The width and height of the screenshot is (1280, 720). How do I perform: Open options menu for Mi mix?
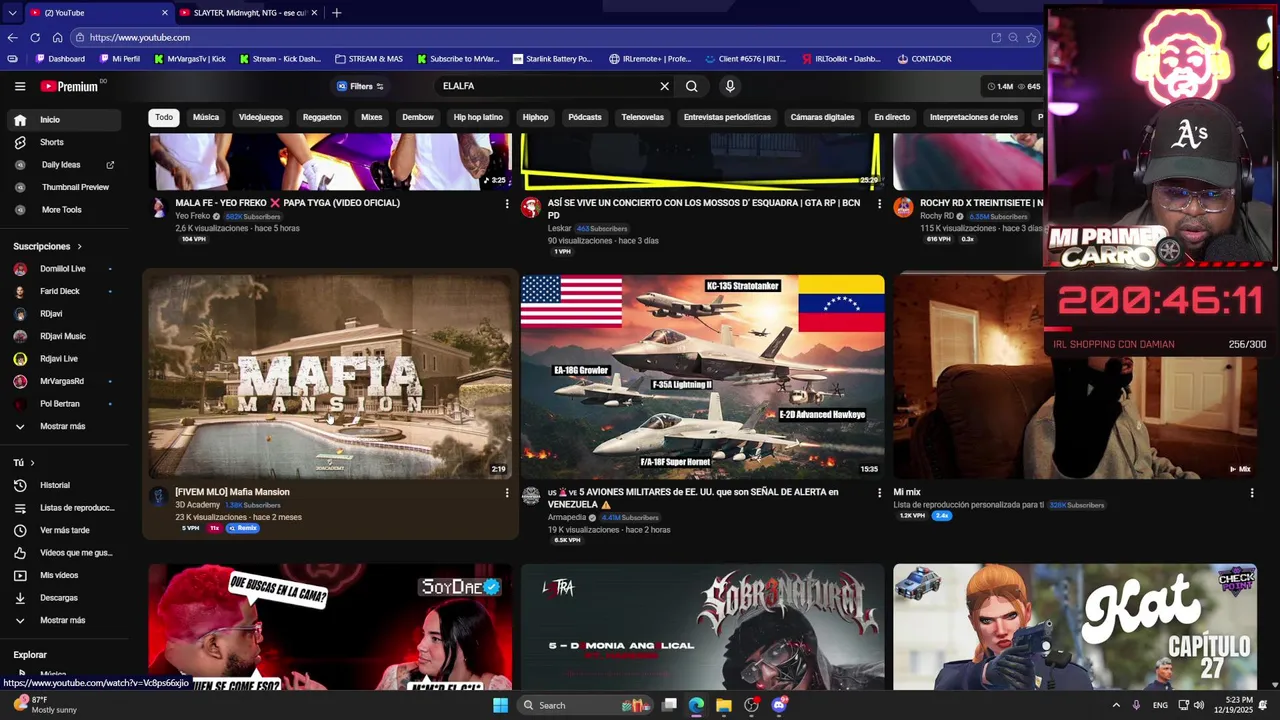(1251, 492)
